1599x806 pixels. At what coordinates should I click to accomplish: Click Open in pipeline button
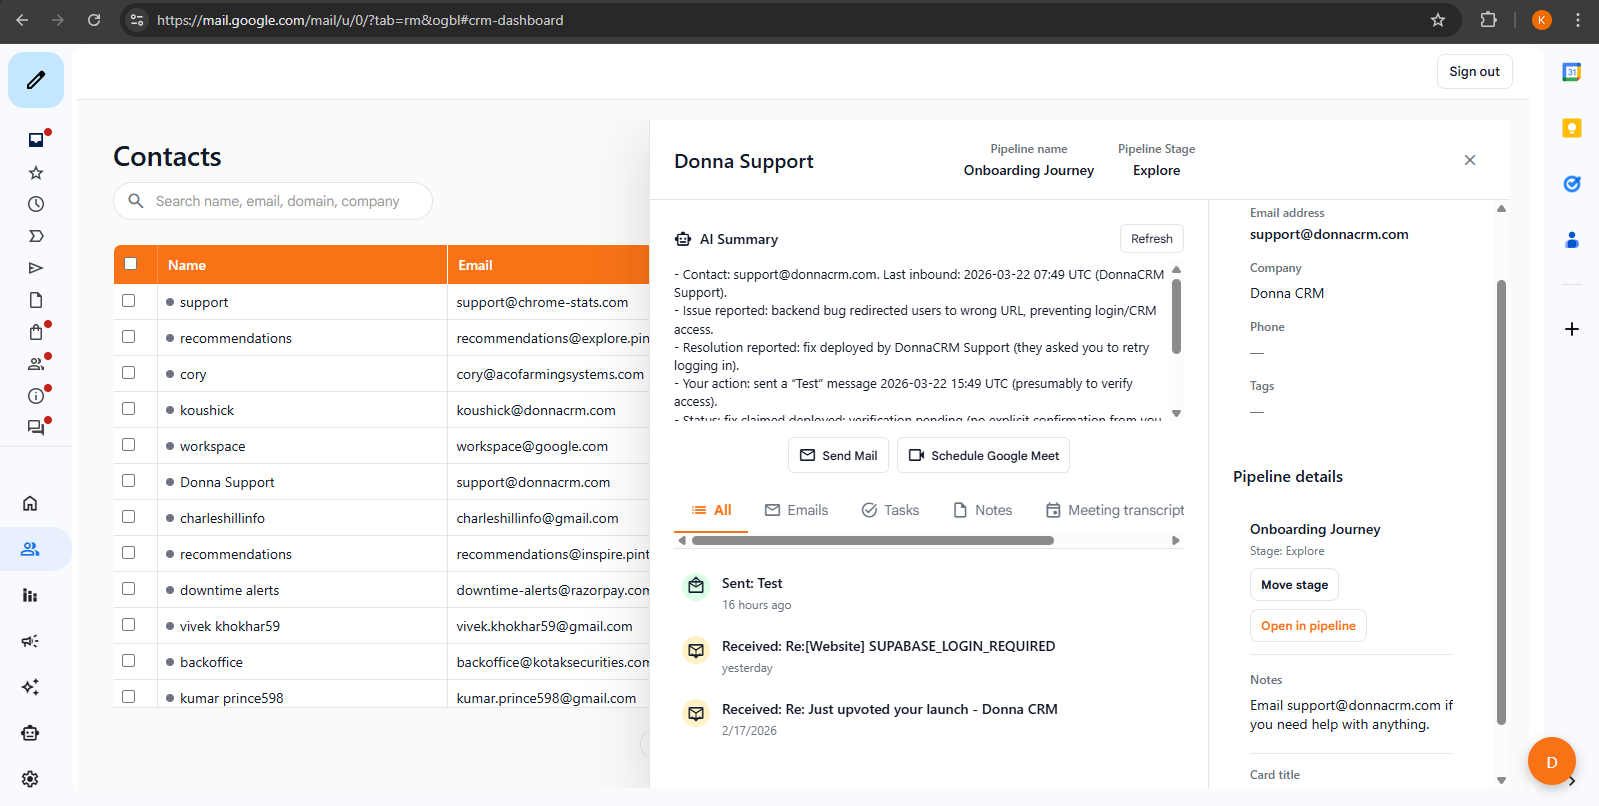[1308, 626]
